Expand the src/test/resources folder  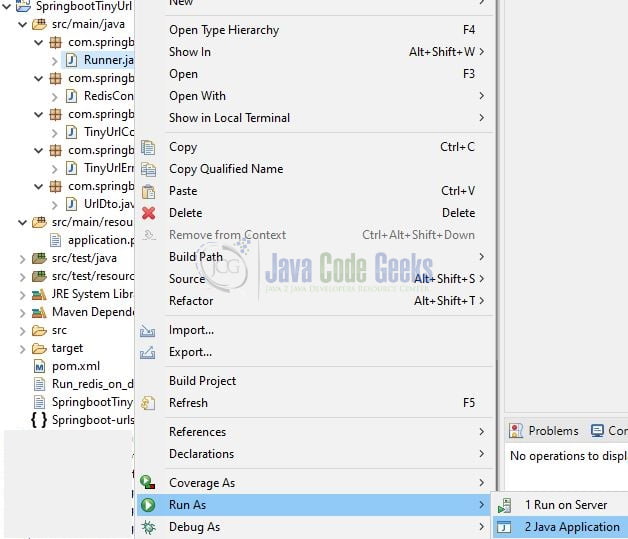(x=22, y=277)
